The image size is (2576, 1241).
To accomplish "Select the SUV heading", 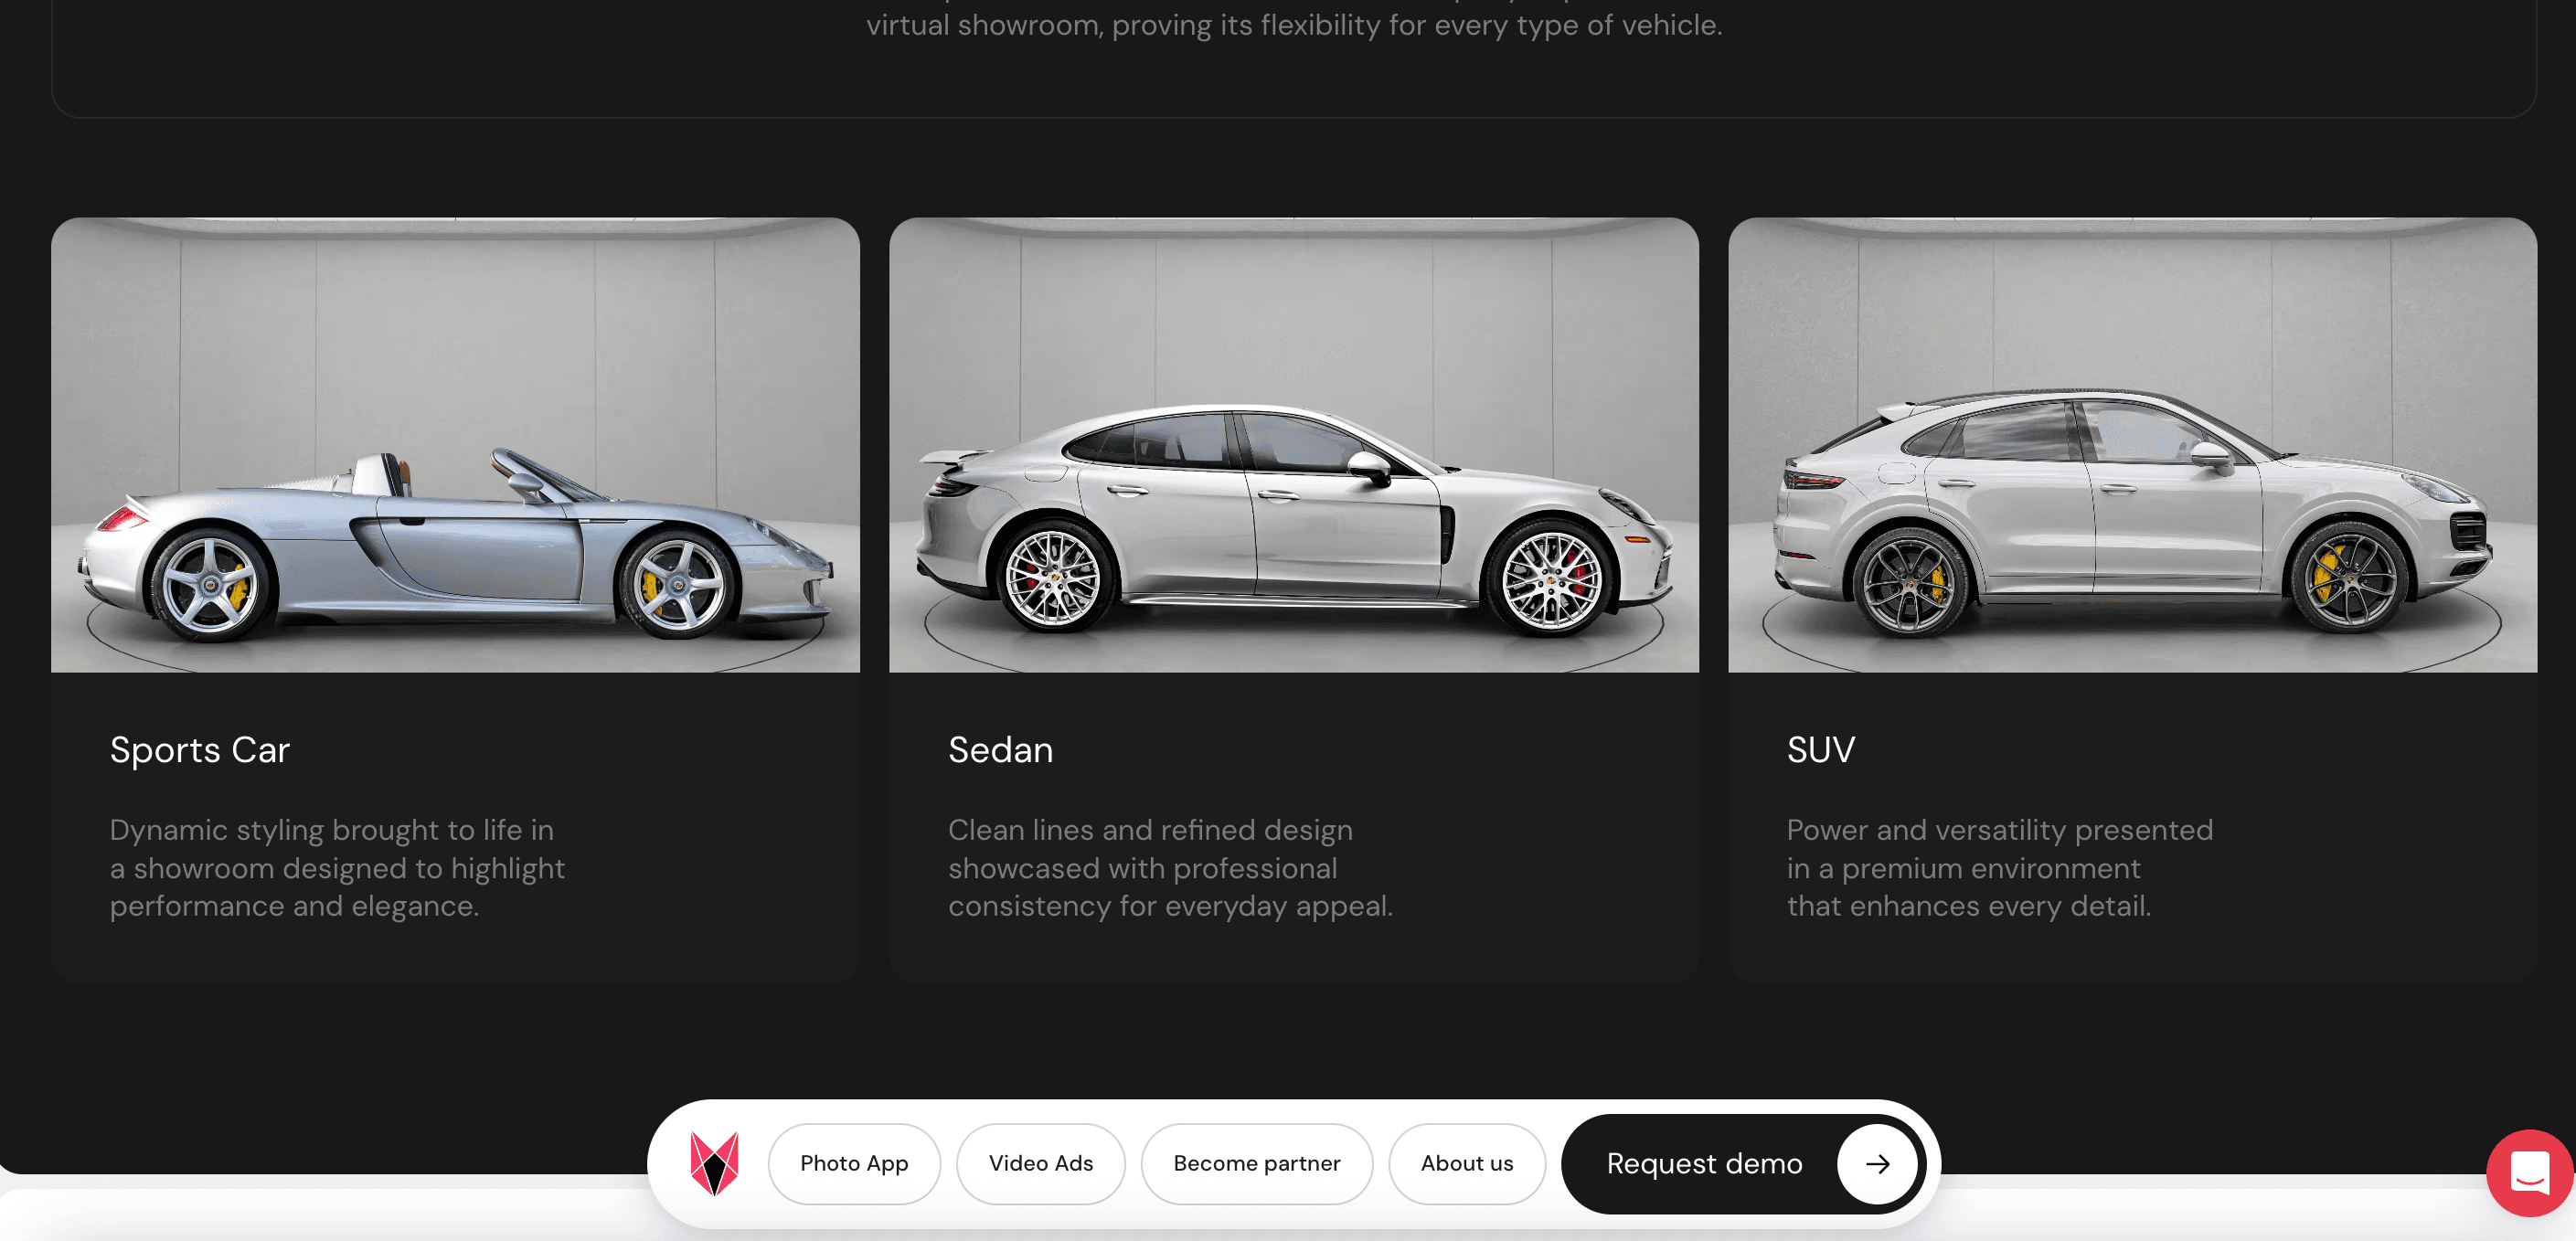I will pos(1820,750).
